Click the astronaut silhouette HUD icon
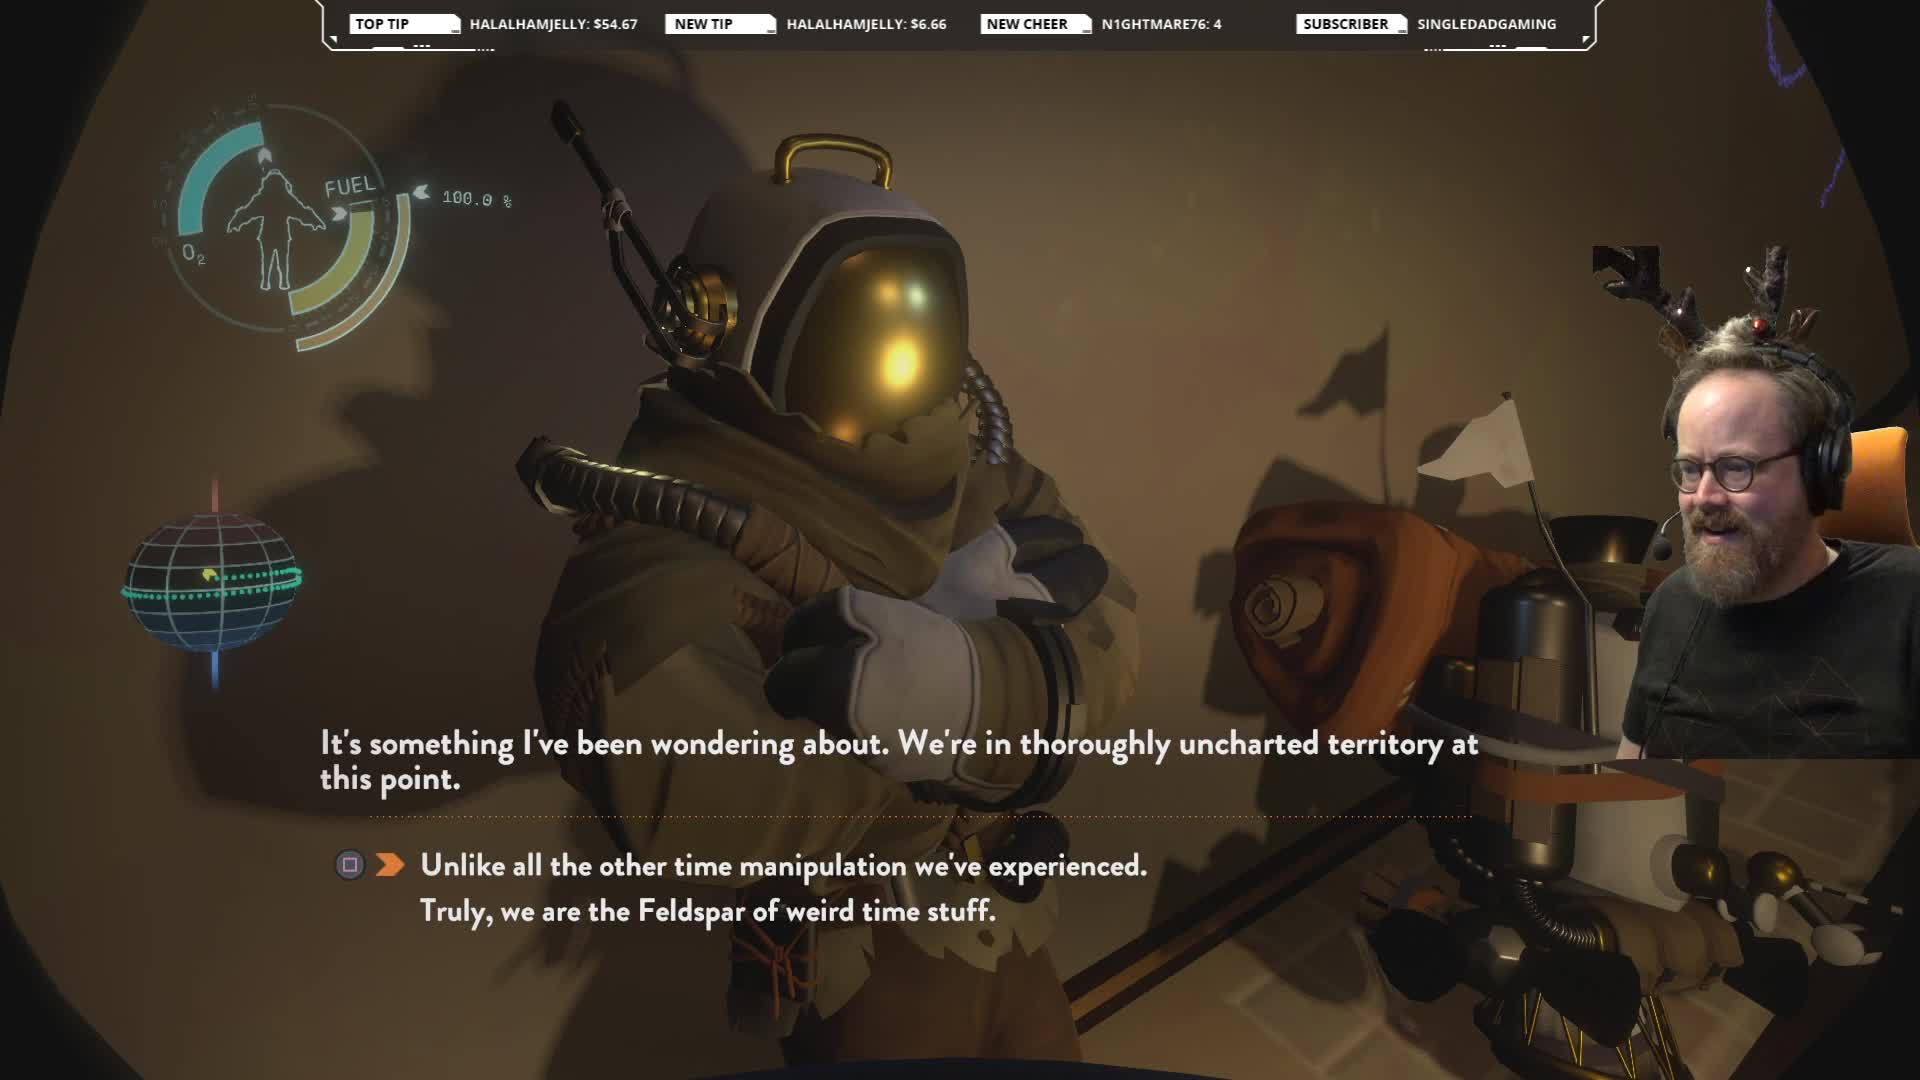Image resolution: width=1920 pixels, height=1080 pixels. [x=275, y=228]
